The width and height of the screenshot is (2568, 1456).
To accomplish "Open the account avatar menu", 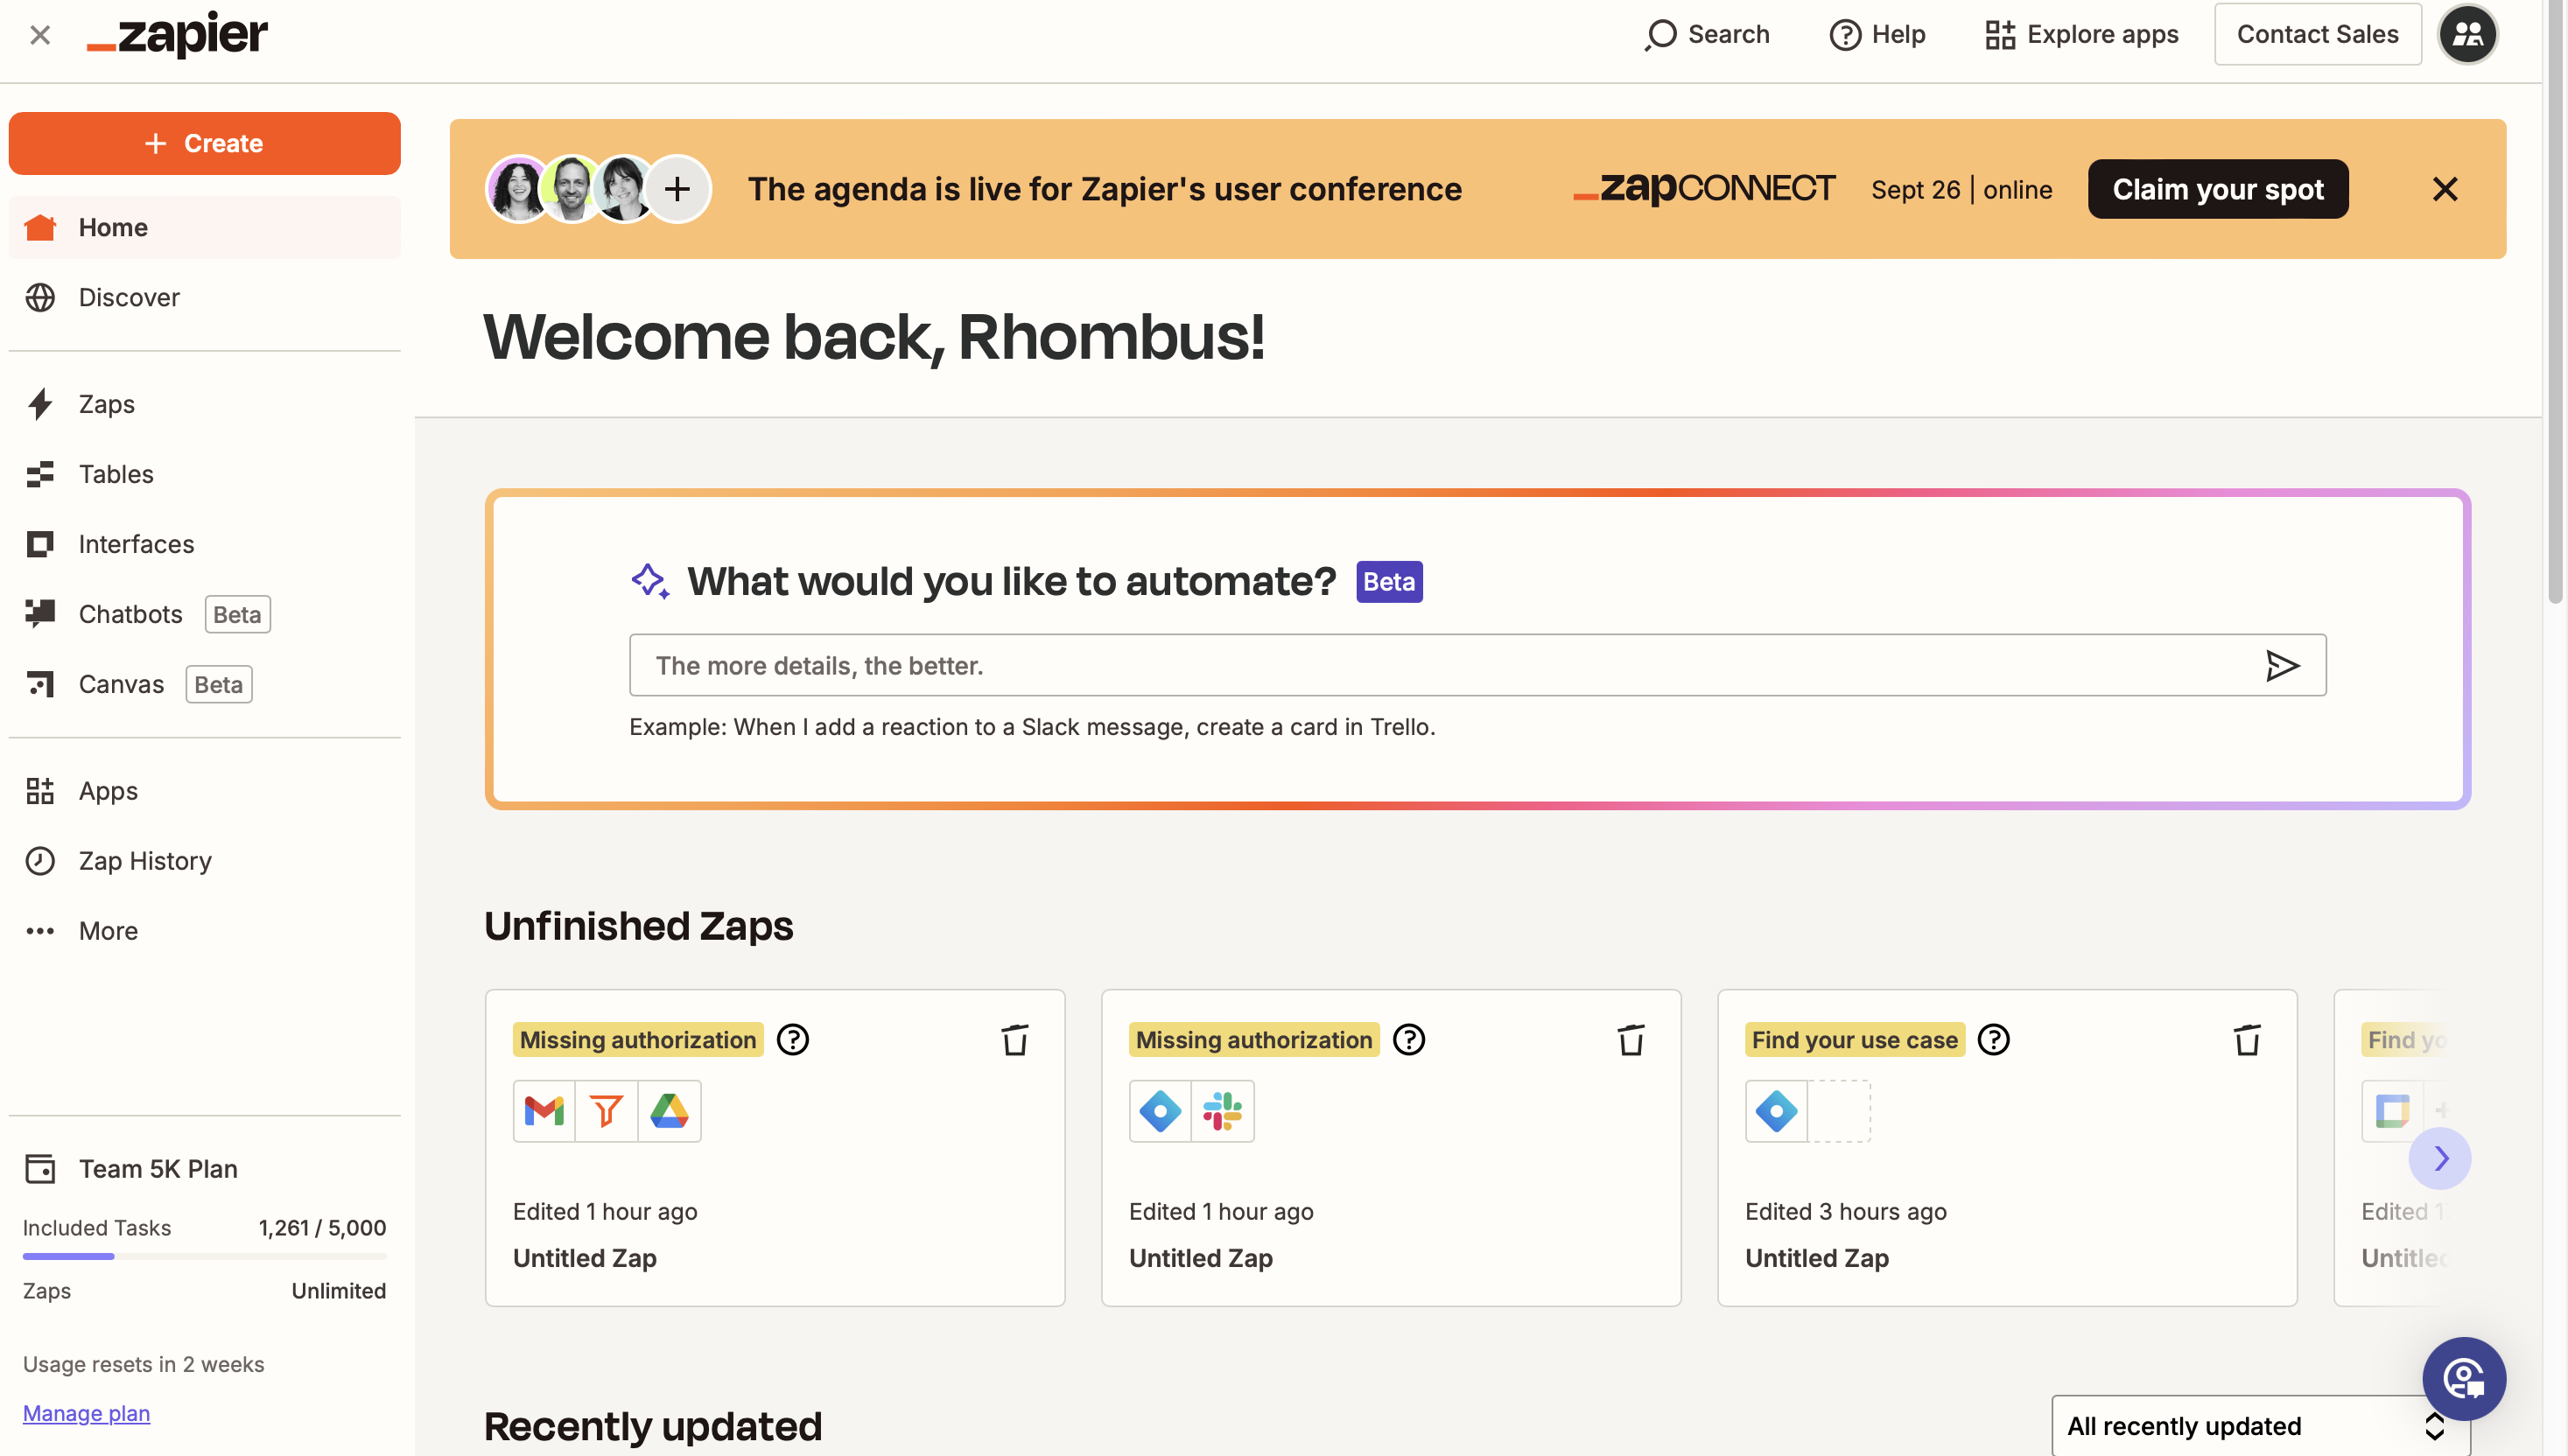I will pyautogui.click(x=2468, y=34).
